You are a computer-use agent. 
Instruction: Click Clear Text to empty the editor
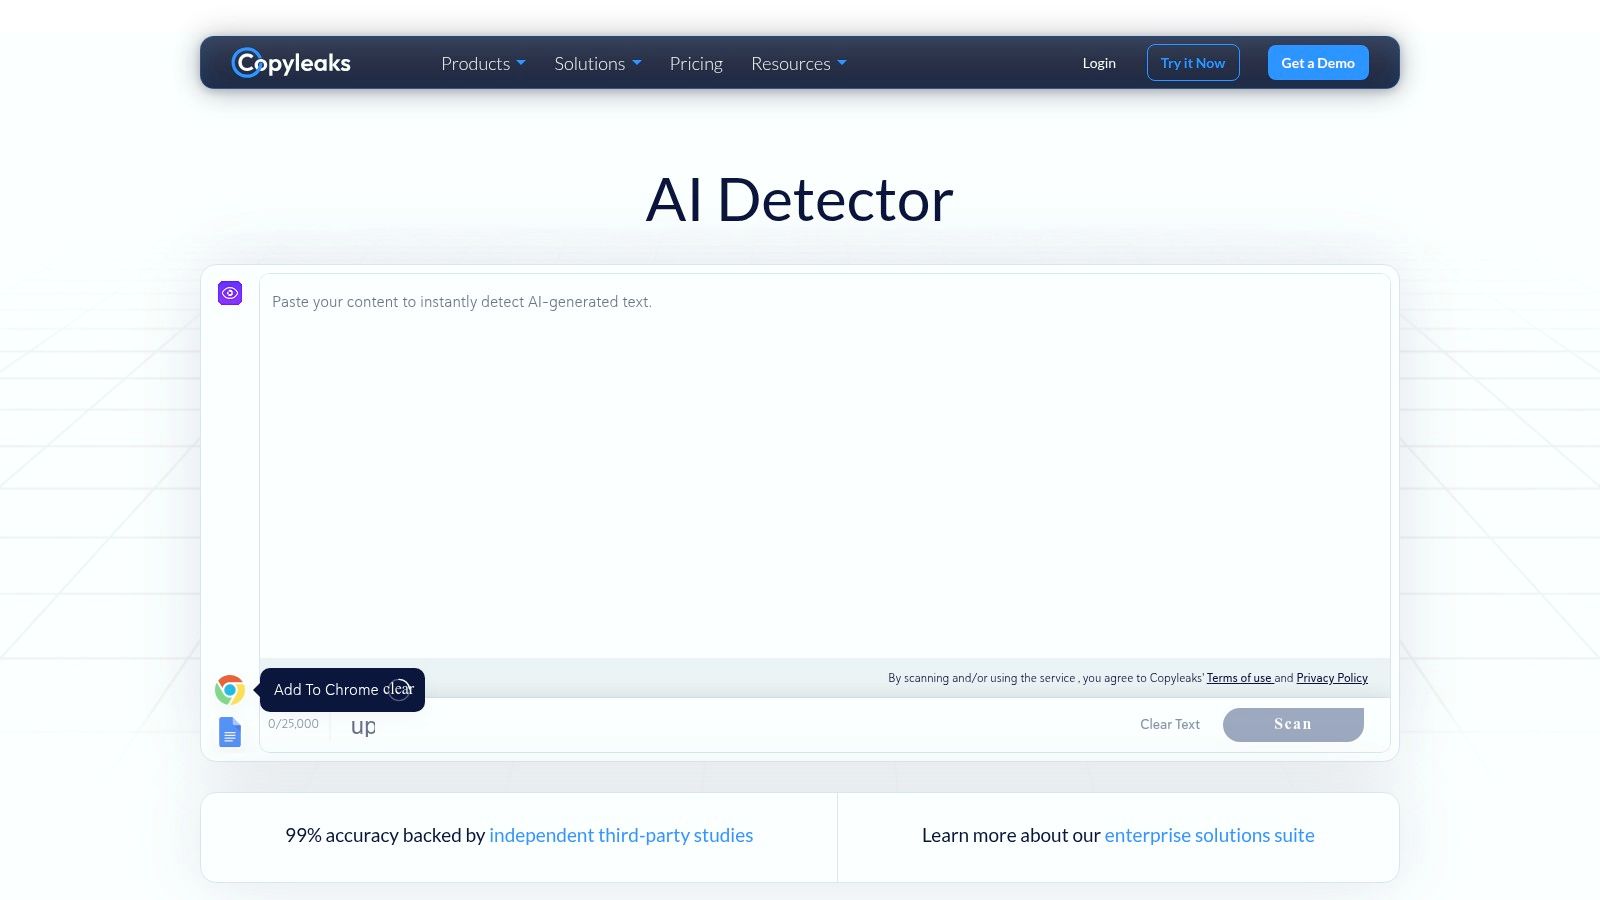[1169, 724]
